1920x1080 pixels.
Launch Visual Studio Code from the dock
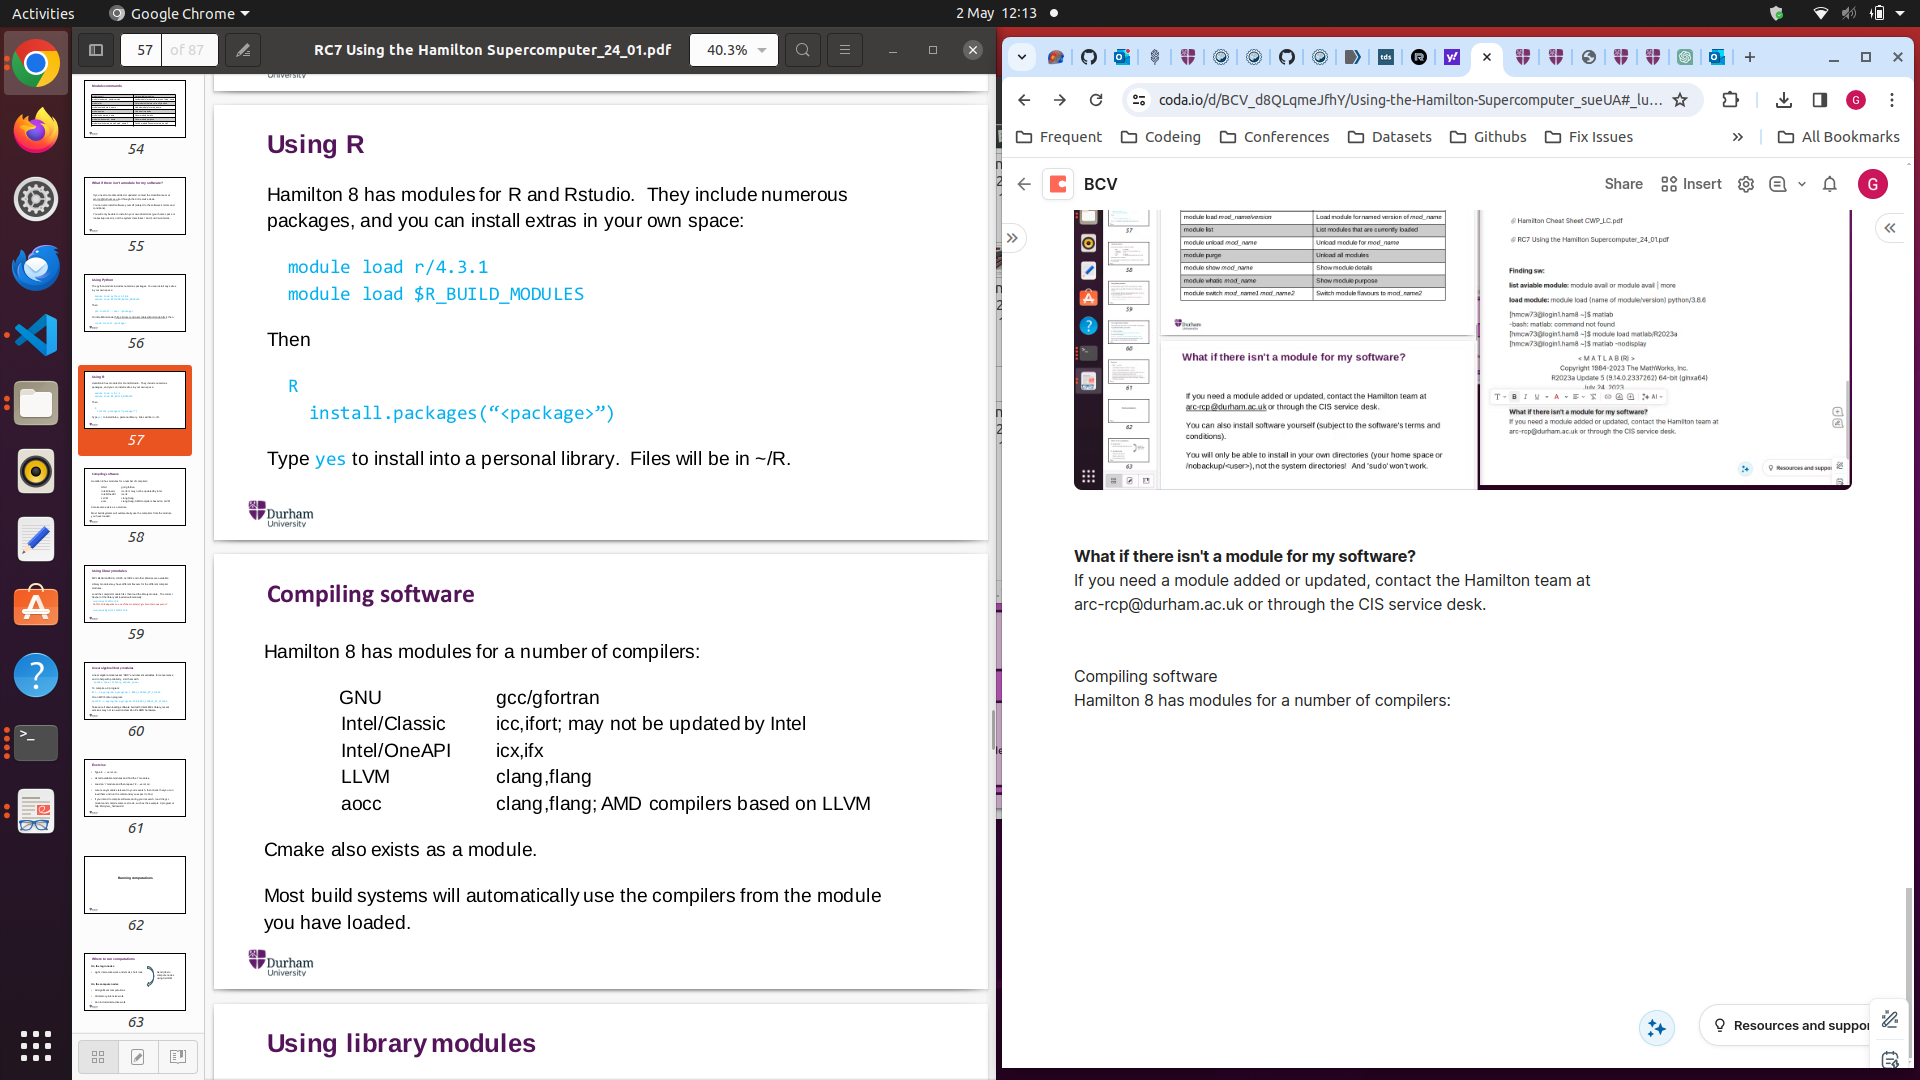(36, 335)
